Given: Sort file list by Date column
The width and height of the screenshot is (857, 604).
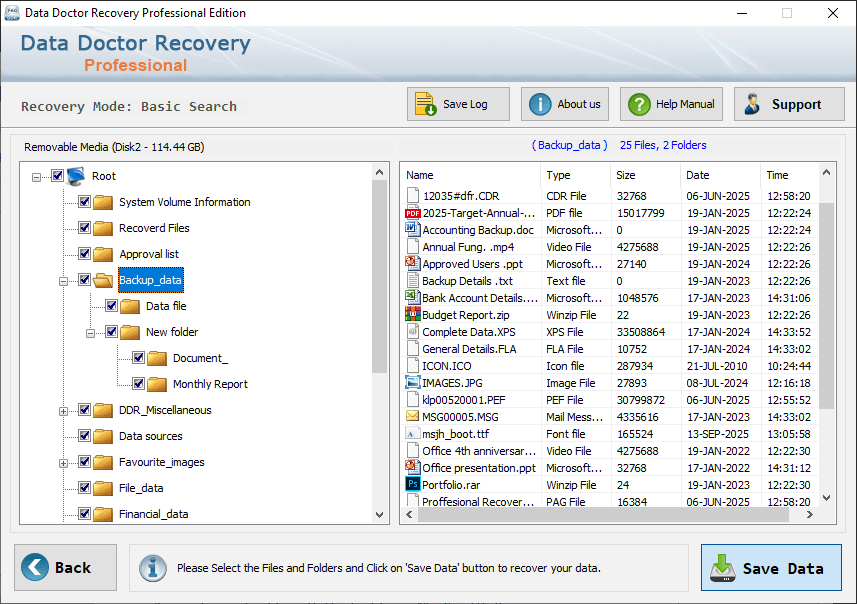Looking at the screenshot, I should click(x=720, y=175).
